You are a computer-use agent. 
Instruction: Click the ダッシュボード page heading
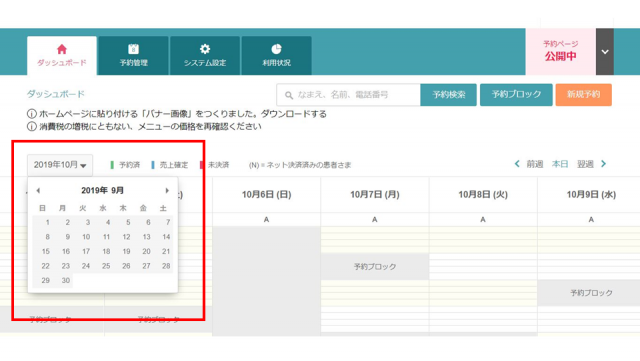pos(56,94)
